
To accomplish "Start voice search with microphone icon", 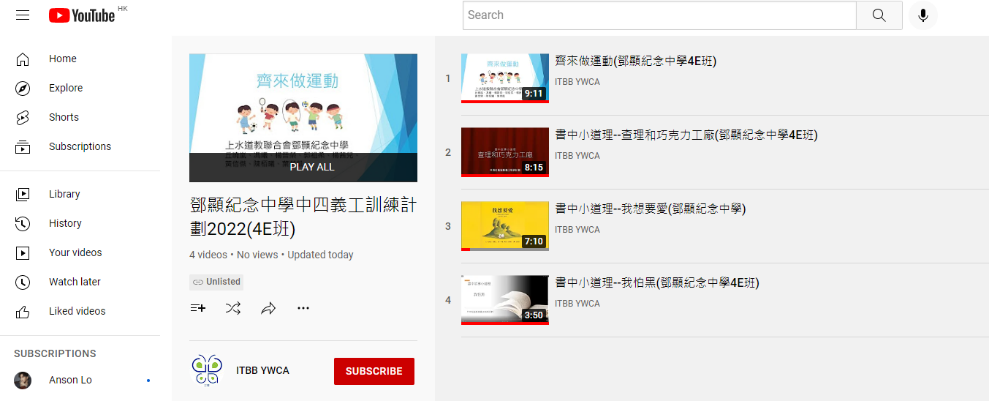I will pyautogui.click(x=923, y=15).
